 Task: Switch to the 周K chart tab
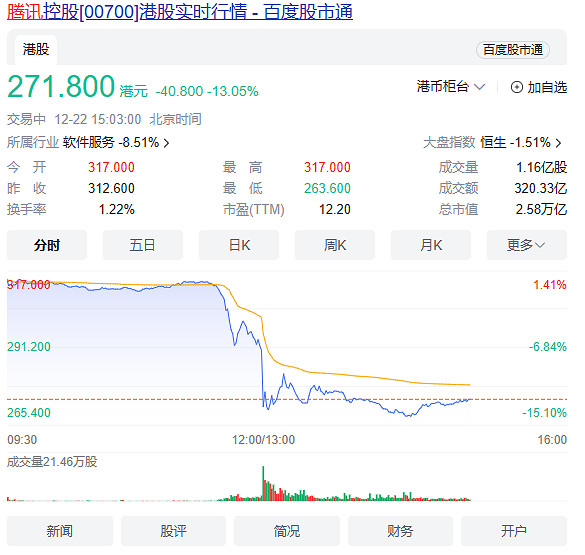(335, 245)
